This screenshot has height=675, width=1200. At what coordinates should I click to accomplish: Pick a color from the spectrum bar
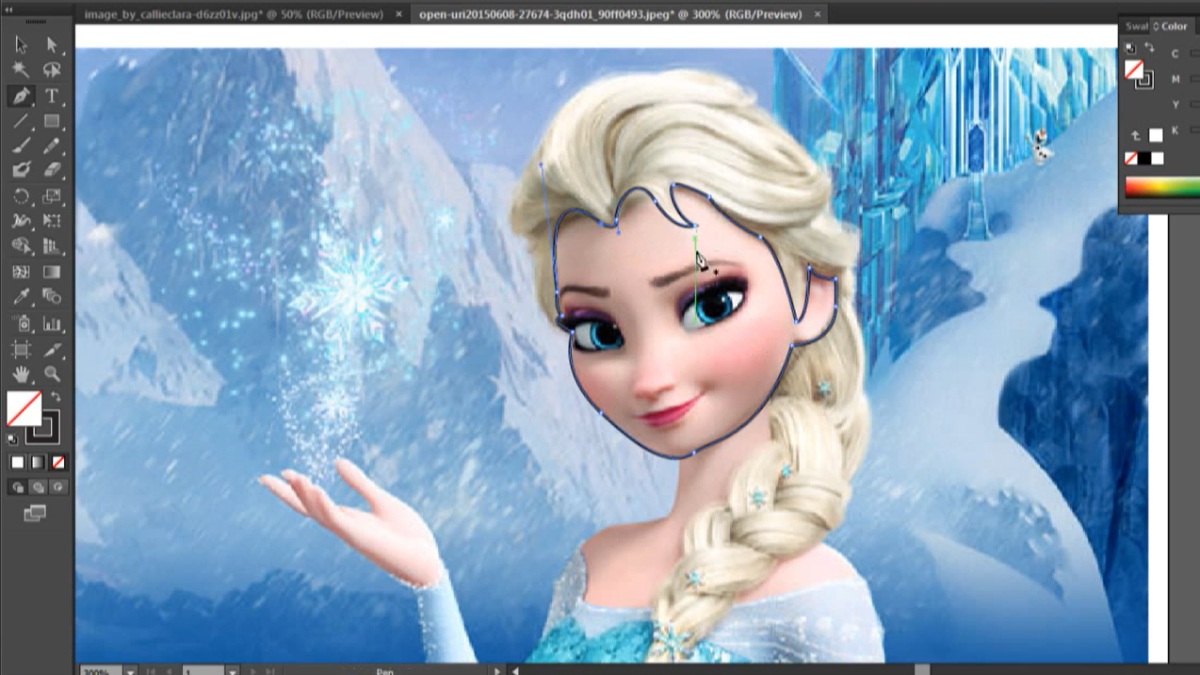pos(1162,187)
